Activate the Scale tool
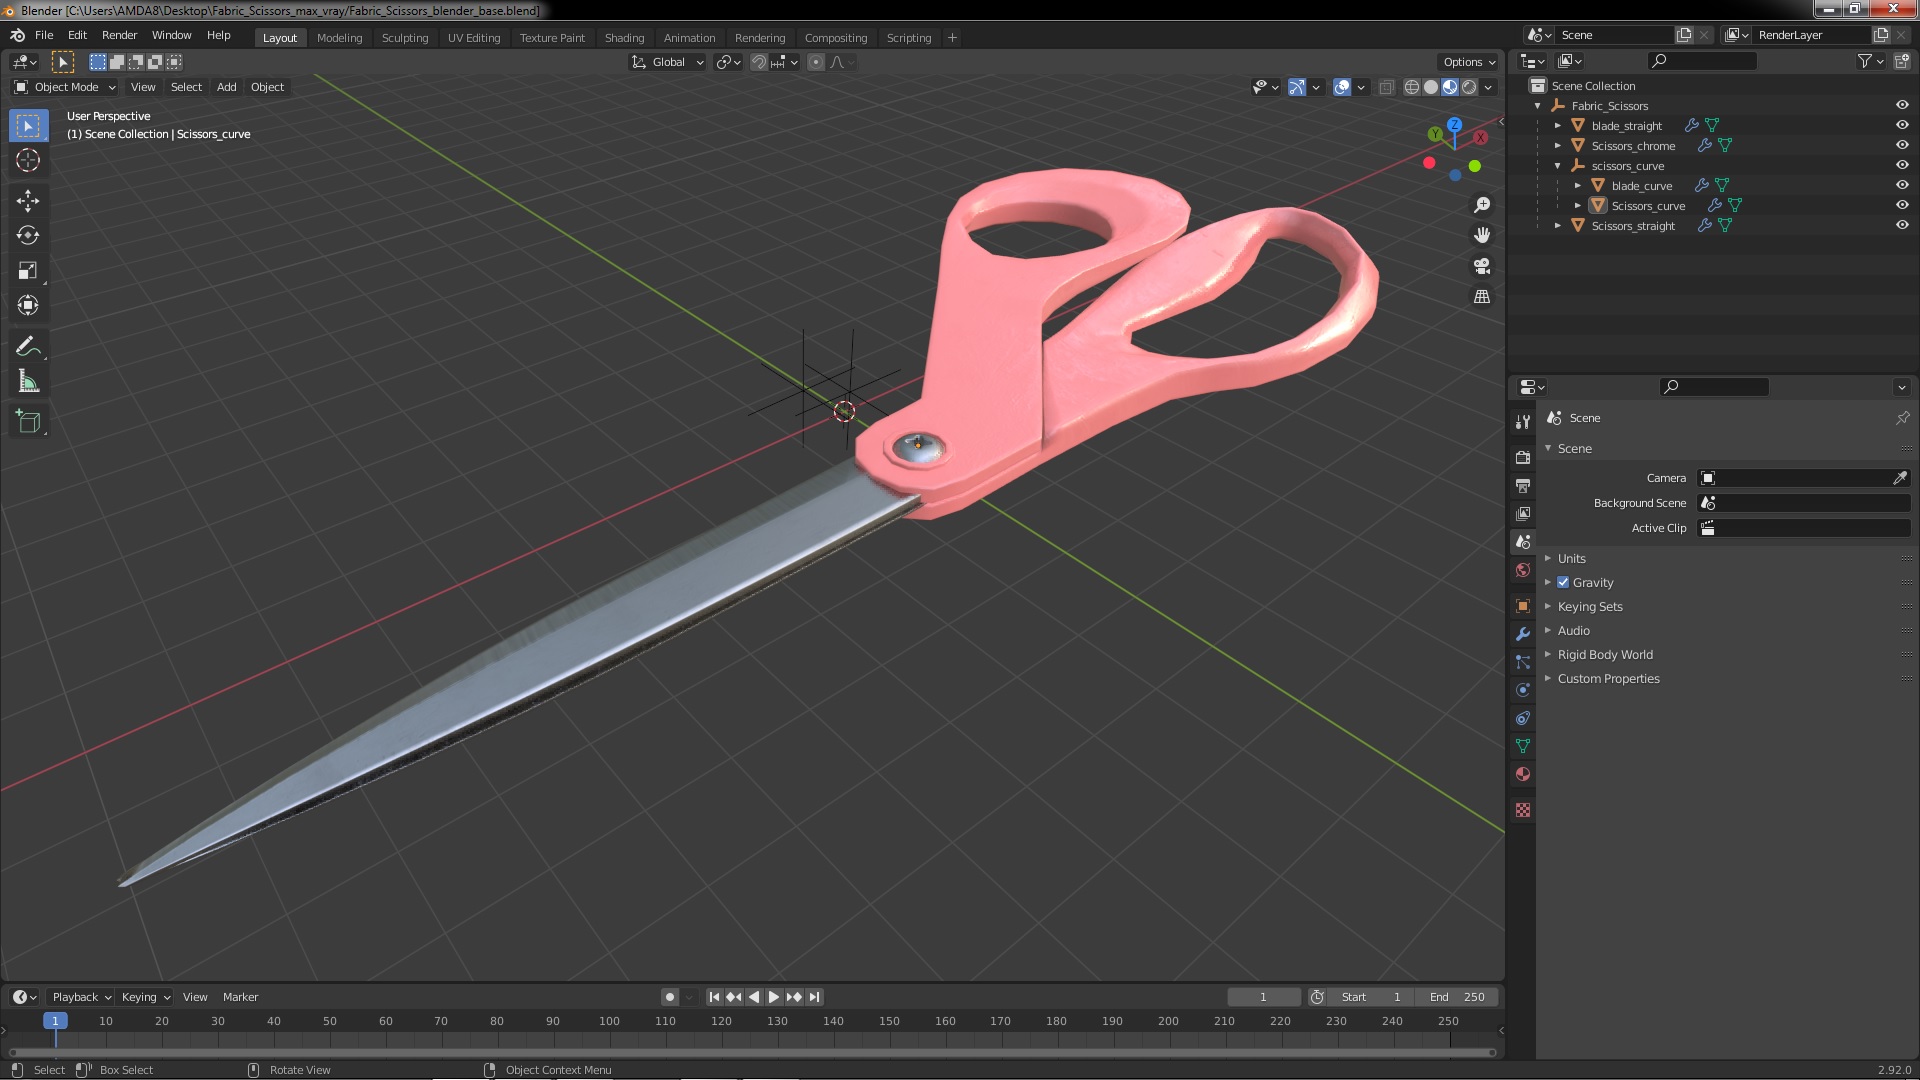Viewport: 1920px width, 1080px height. (28, 270)
